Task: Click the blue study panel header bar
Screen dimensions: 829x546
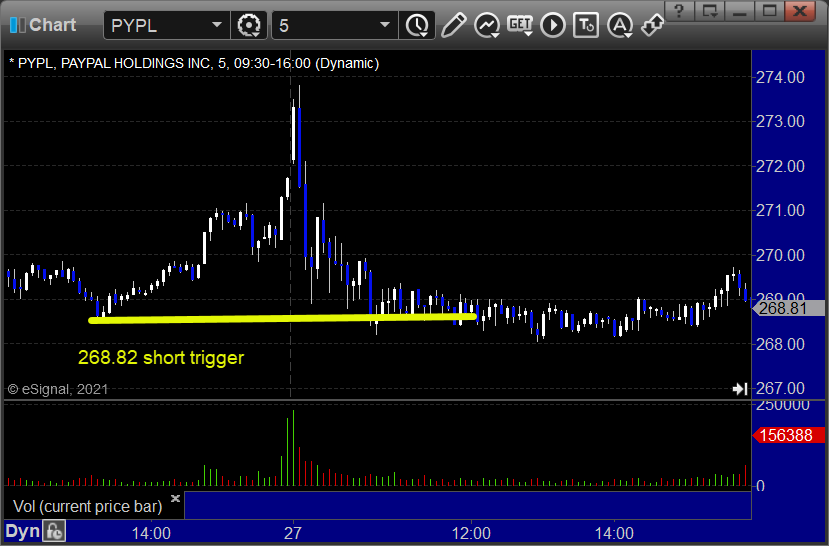Action: [x=468, y=505]
